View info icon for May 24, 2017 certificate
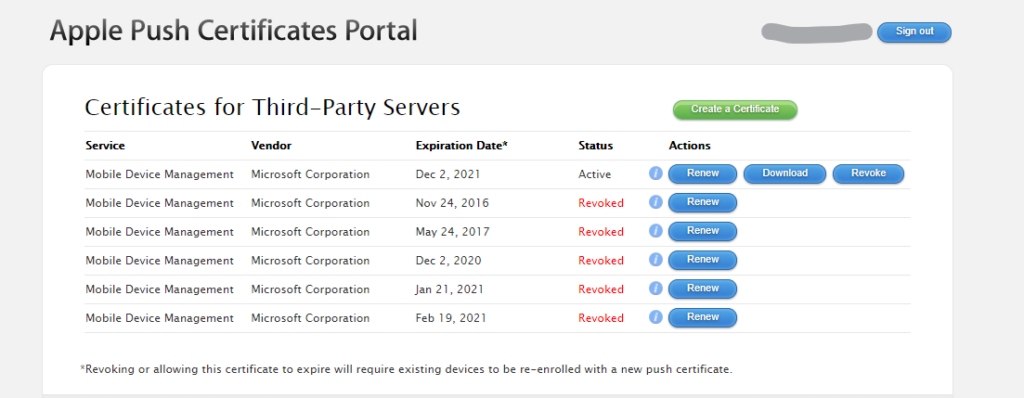Image resolution: width=1024 pixels, height=398 pixels. point(656,231)
